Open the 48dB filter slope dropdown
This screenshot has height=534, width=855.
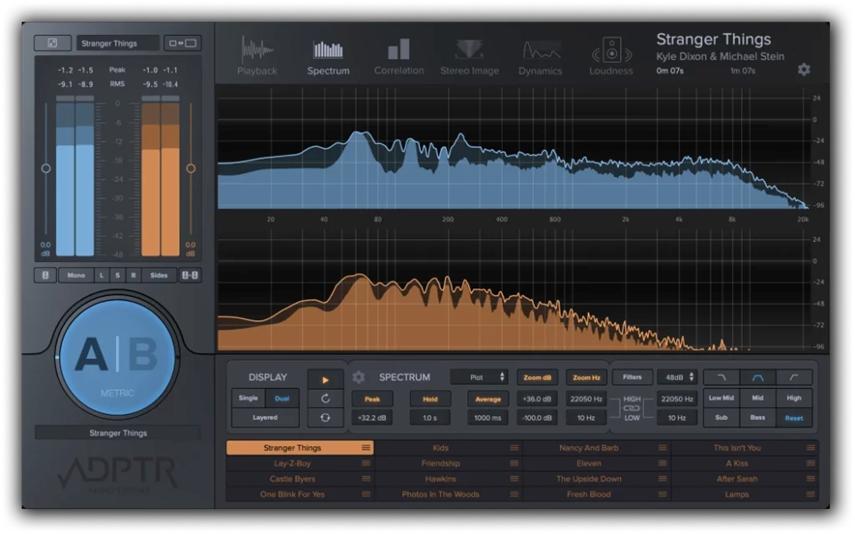pyautogui.click(x=677, y=377)
